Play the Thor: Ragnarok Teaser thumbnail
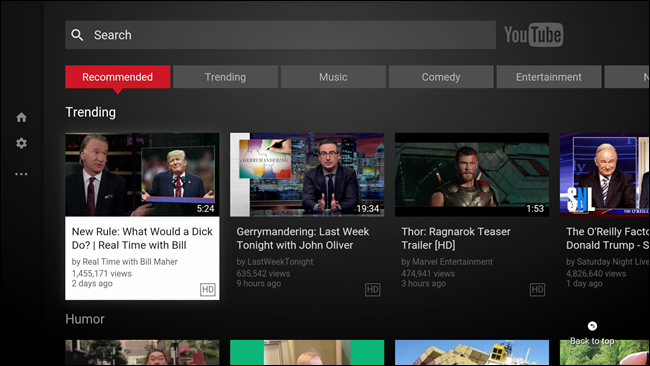The image size is (650, 366). point(472,175)
